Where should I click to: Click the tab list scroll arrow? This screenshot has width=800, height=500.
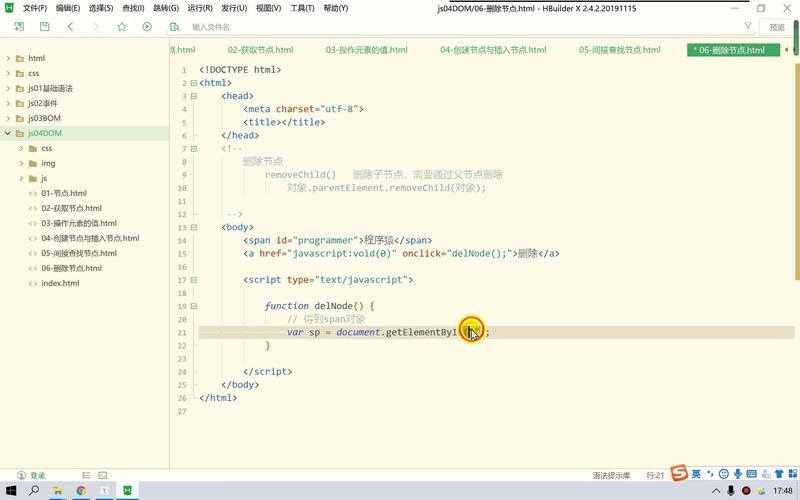coord(786,49)
